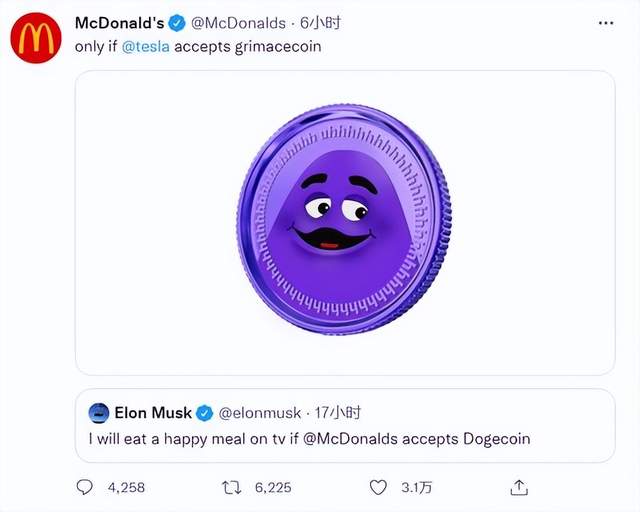Open the @tesla mention link
Viewport: 640px width, 512px height.
(147, 47)
